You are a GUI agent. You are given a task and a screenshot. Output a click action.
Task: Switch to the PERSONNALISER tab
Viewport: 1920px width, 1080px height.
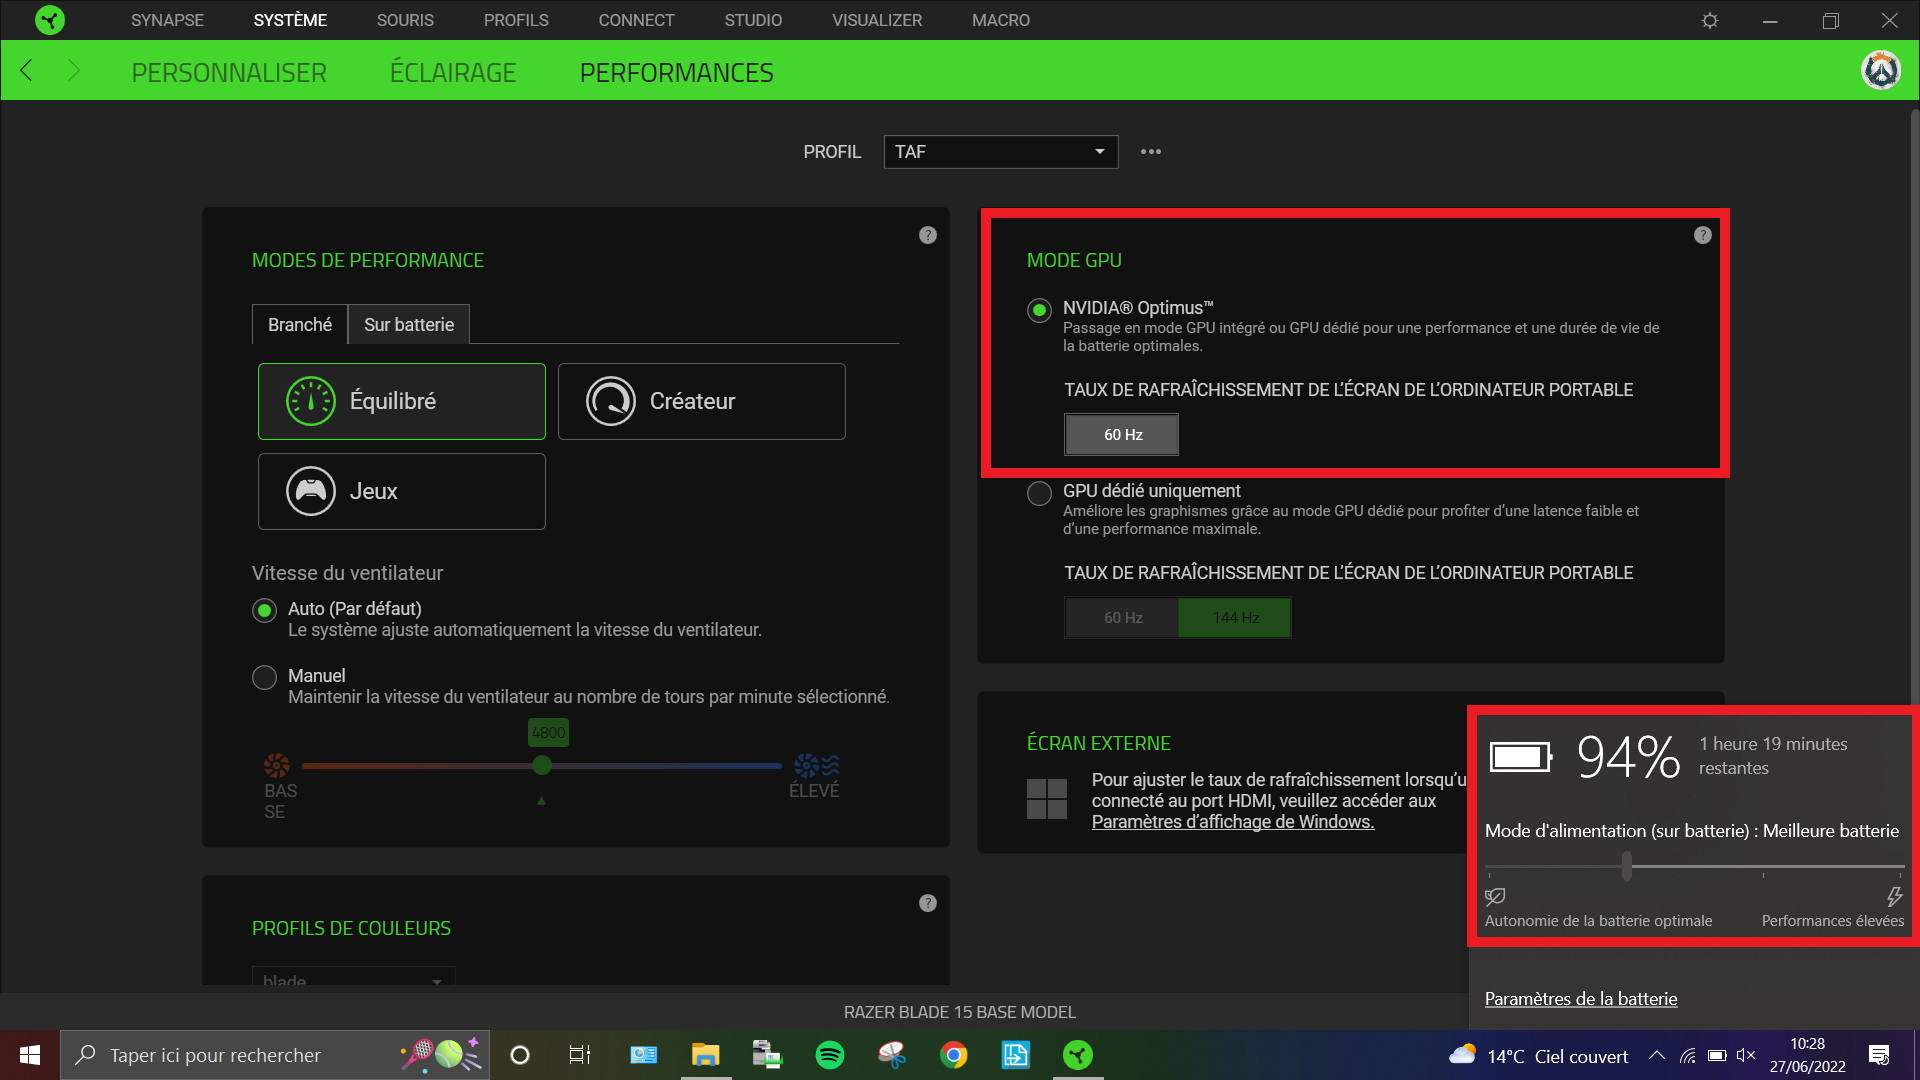[229, 73]
